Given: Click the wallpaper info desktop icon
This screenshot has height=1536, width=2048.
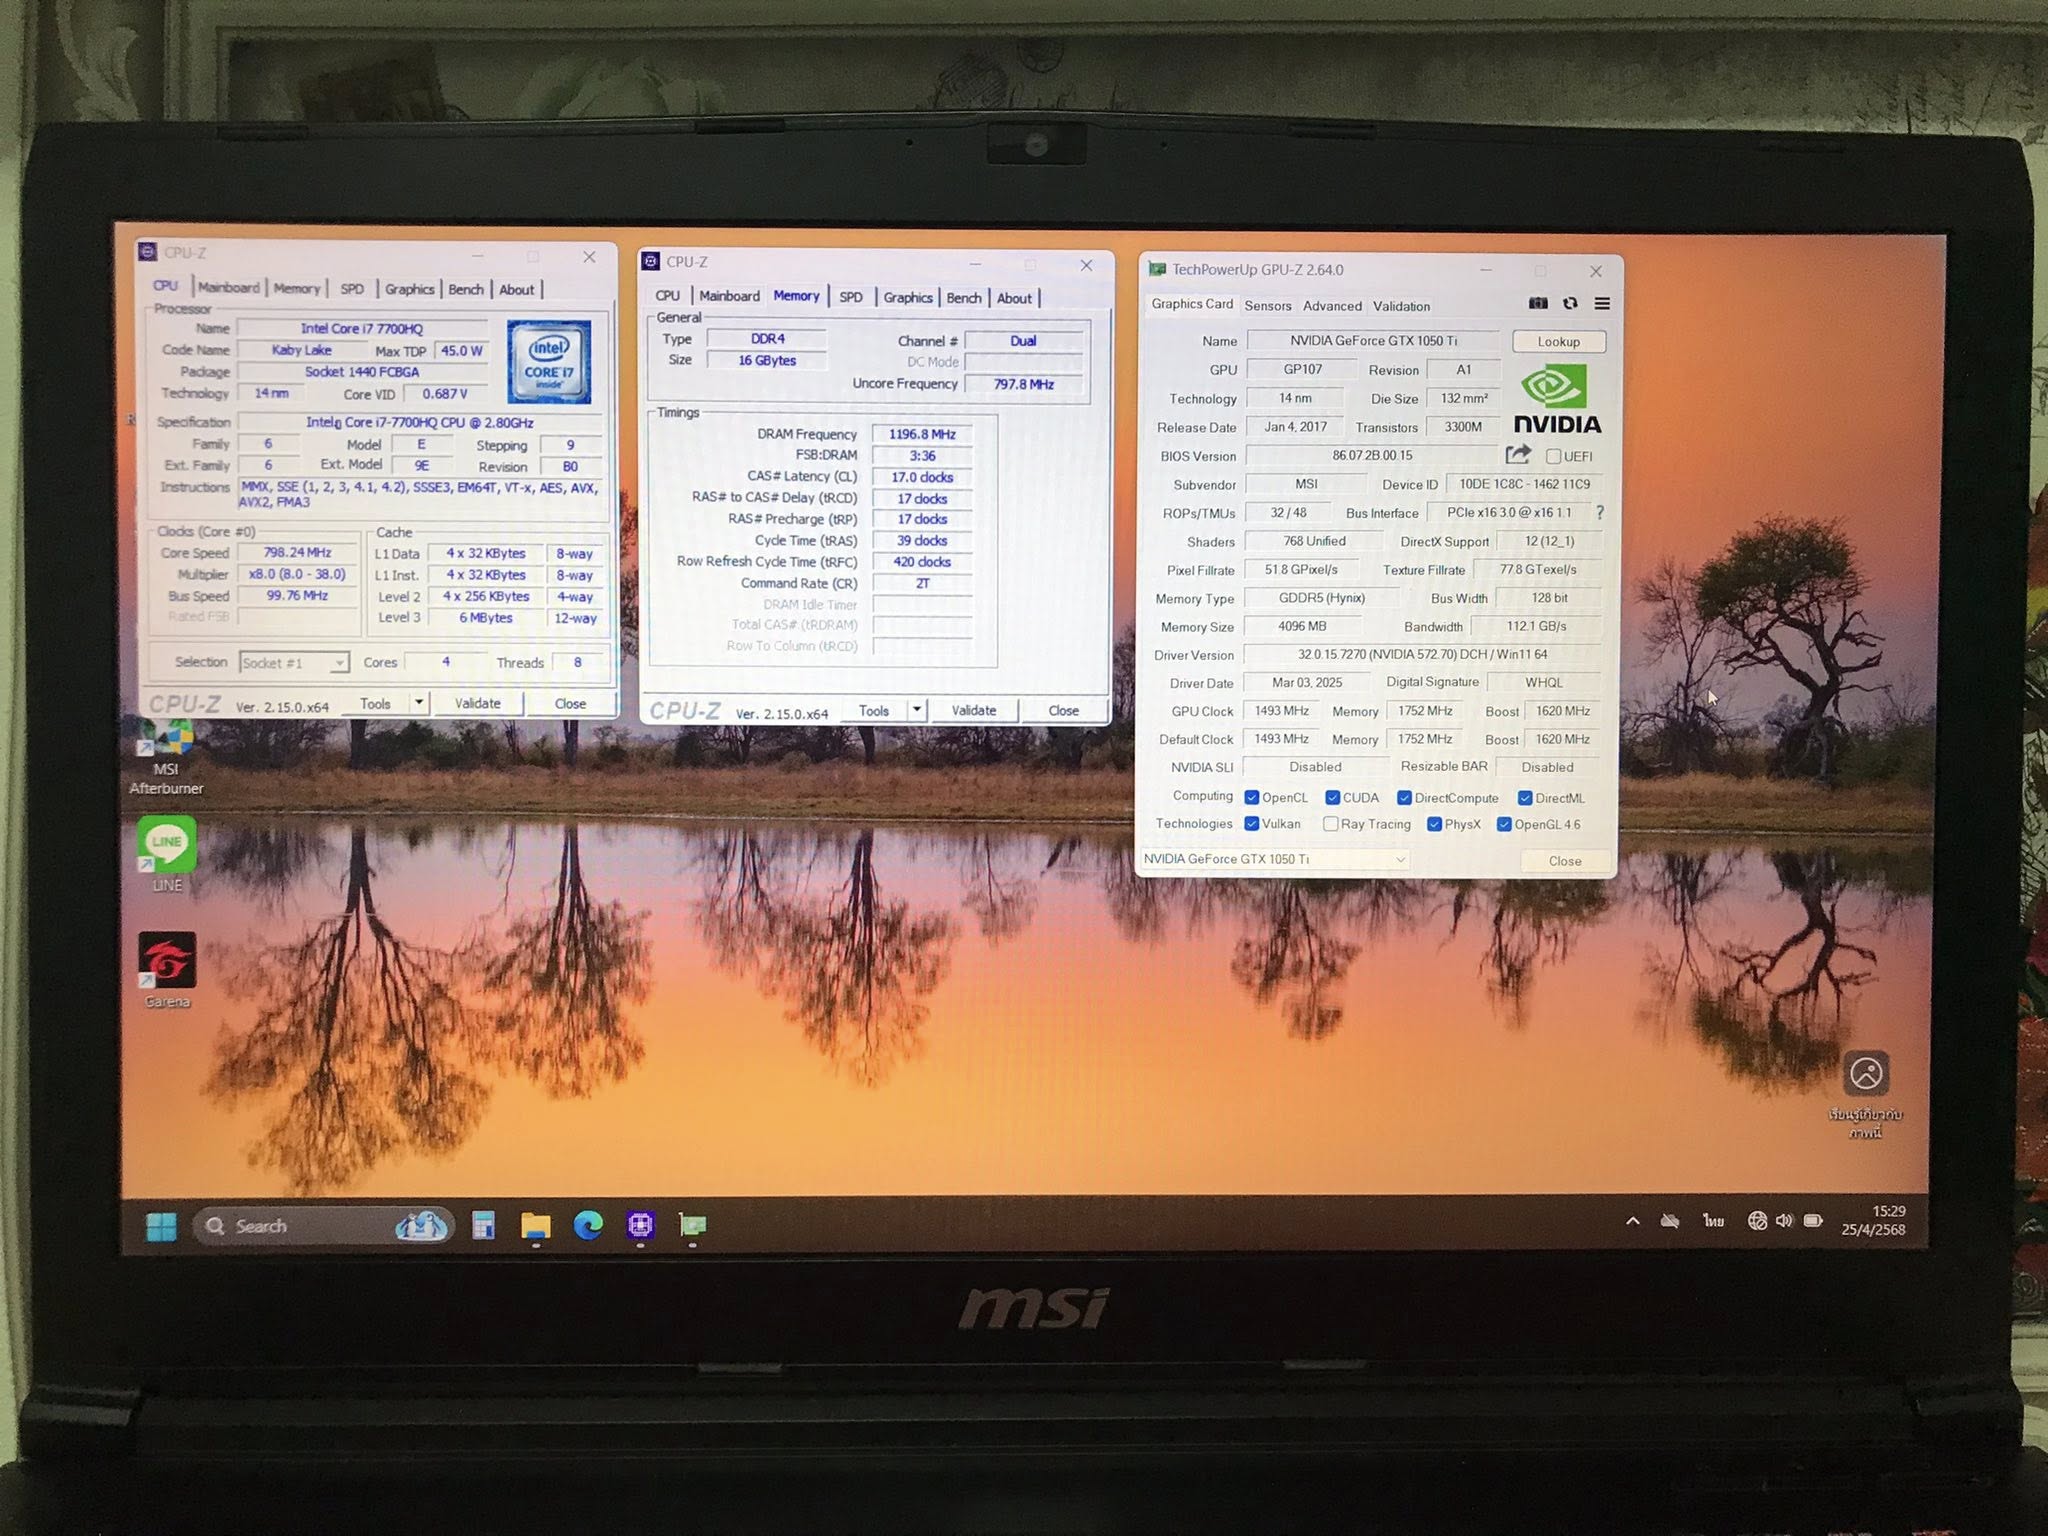Looking at the screenshot, I should (x=1866, y=1093).
